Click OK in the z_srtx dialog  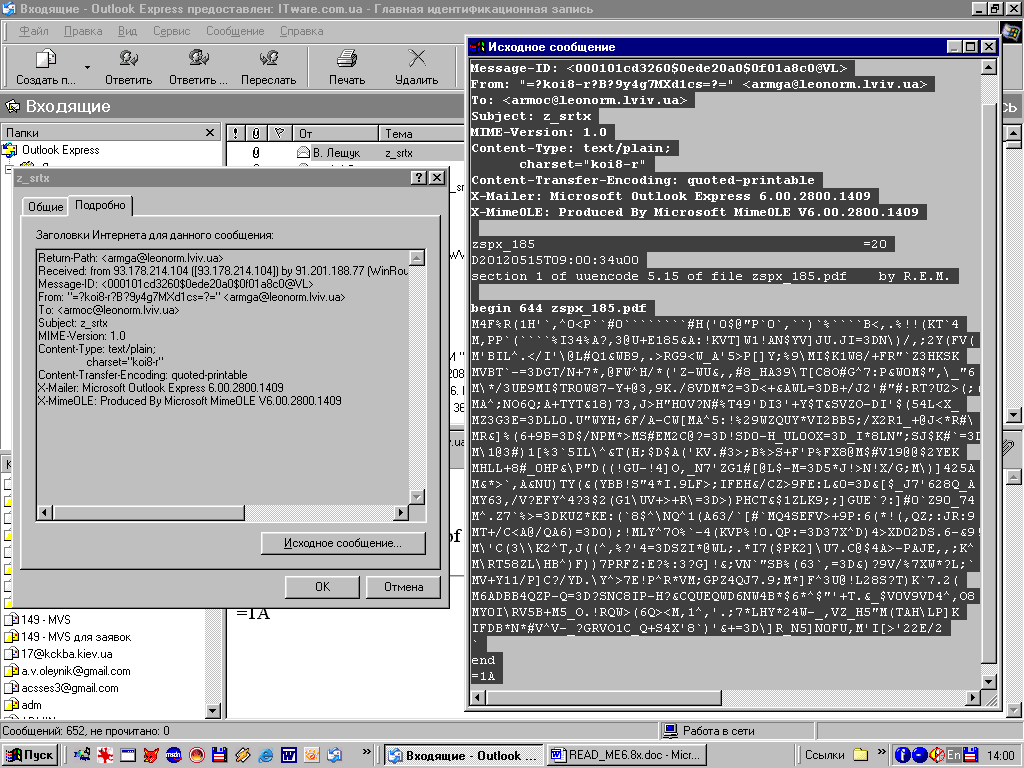pyautogui.click(x=323, y=586)
